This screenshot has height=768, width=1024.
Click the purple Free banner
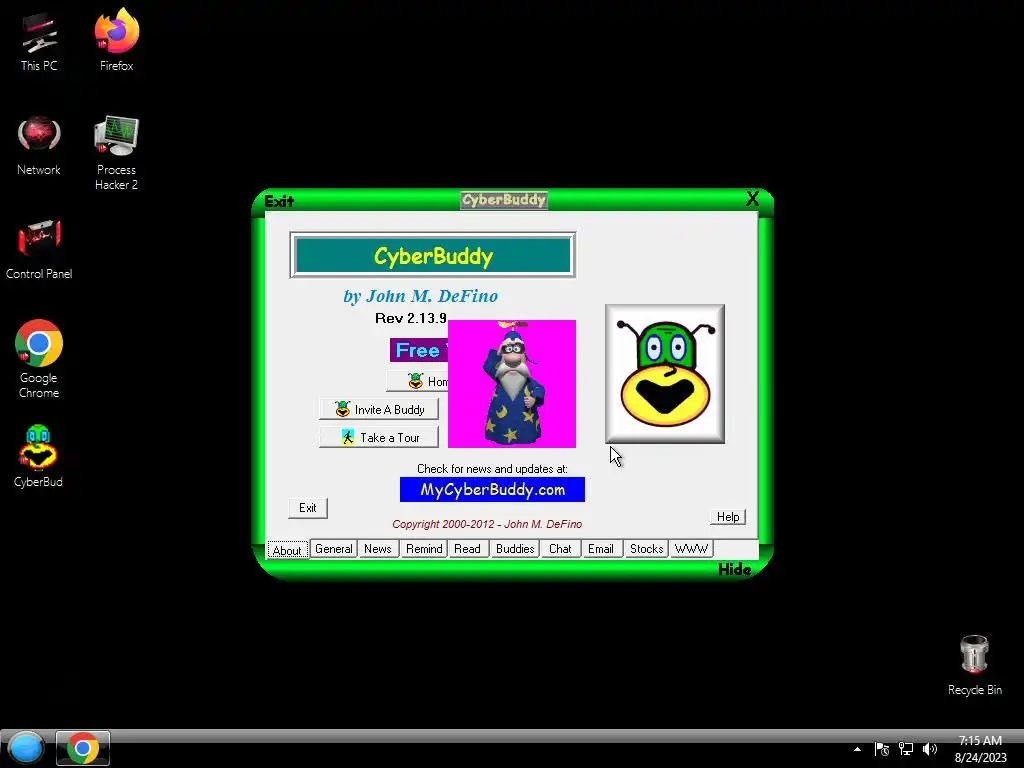(419, 350)
